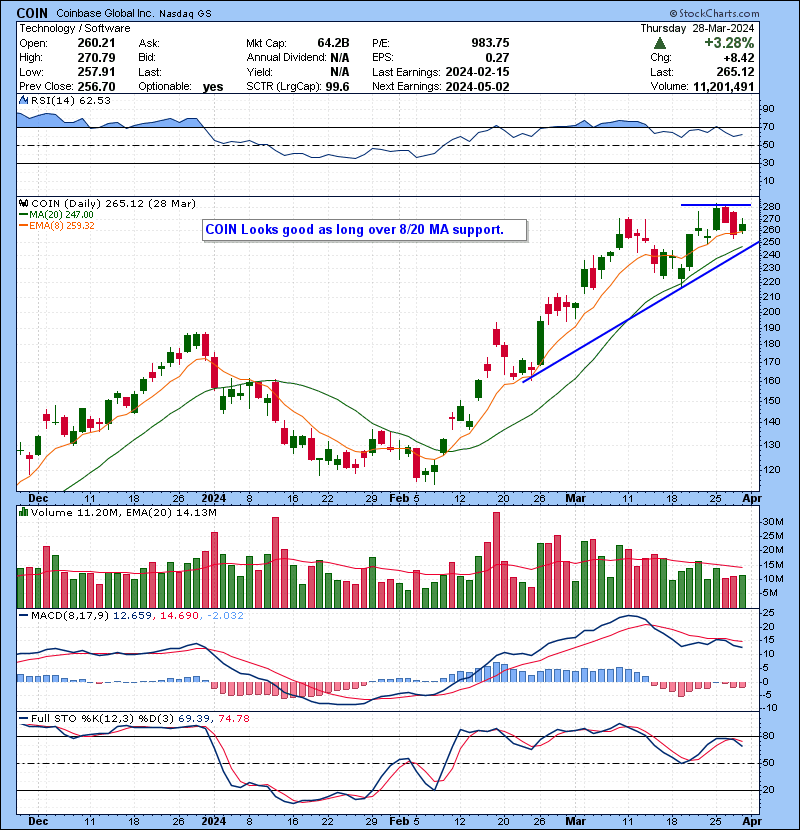Image resolution: width=800 pixels, height=830 pixels.
Task: Click the Optionable yes value
Action: 213,86
